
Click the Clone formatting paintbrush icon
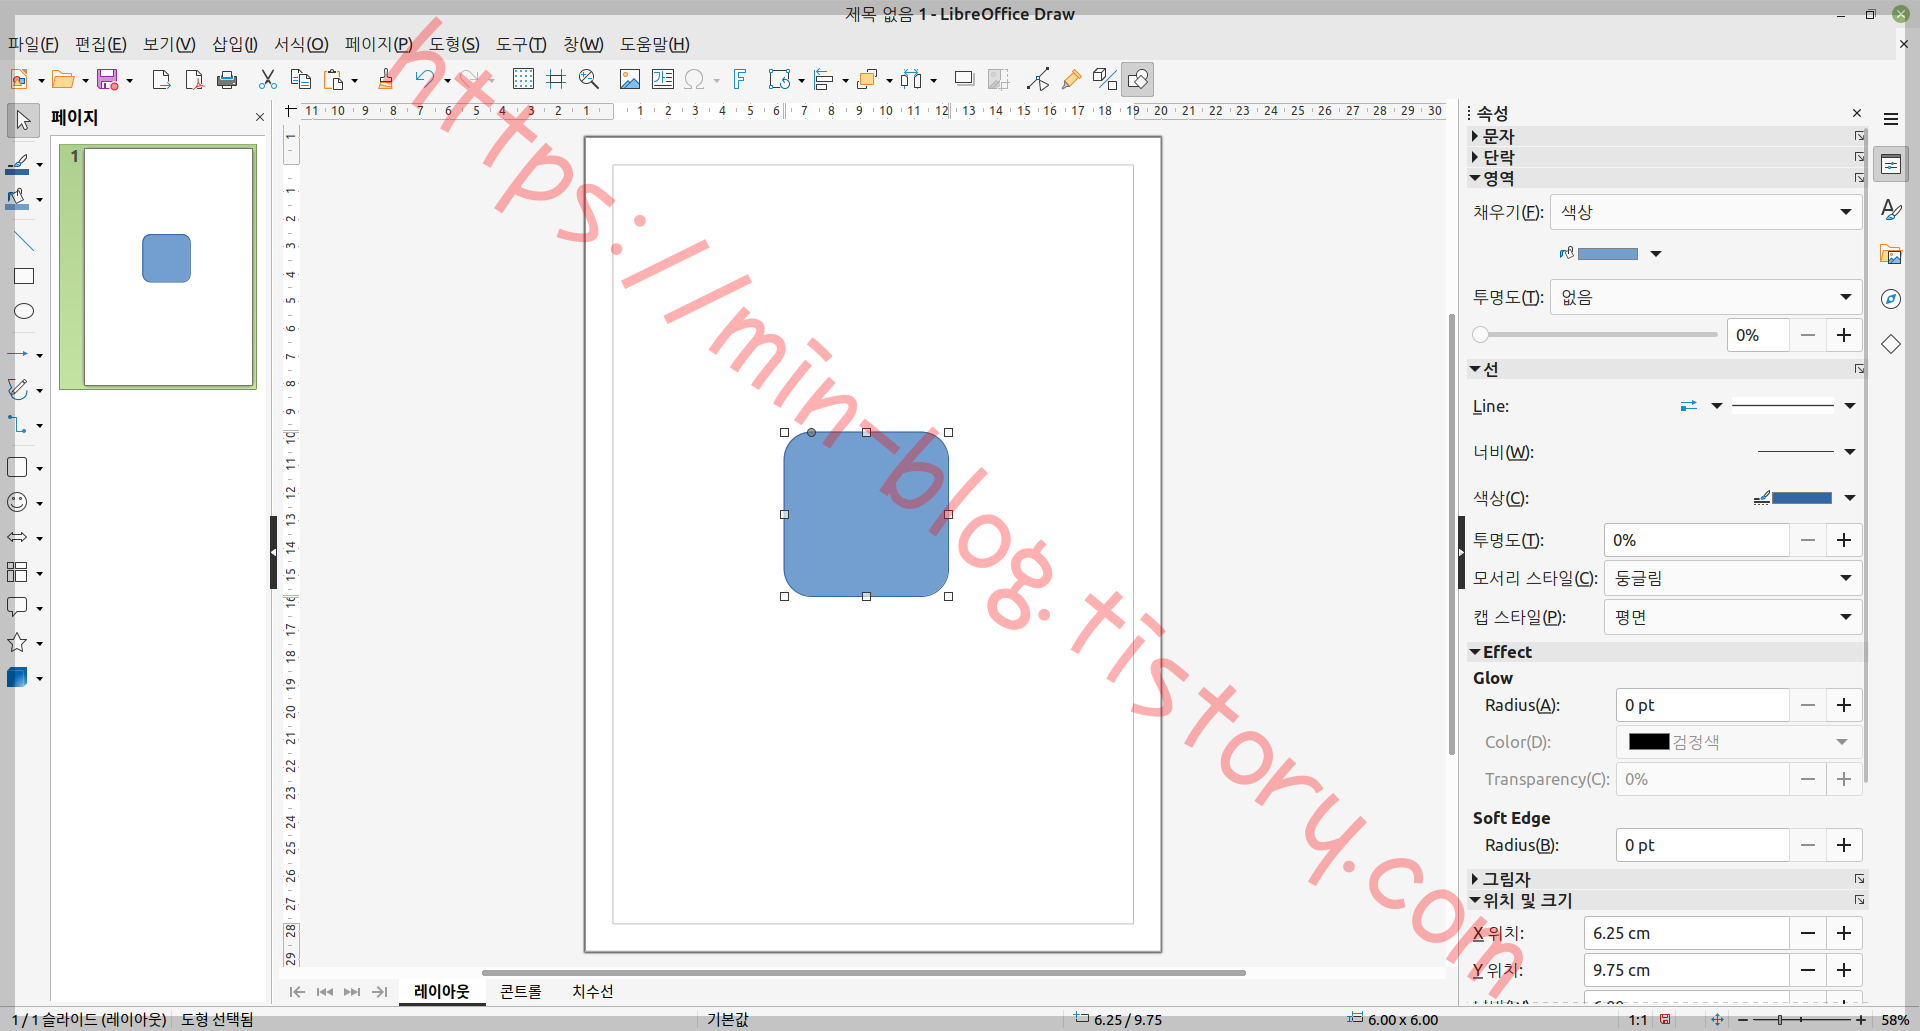click(x=386, y=79)
